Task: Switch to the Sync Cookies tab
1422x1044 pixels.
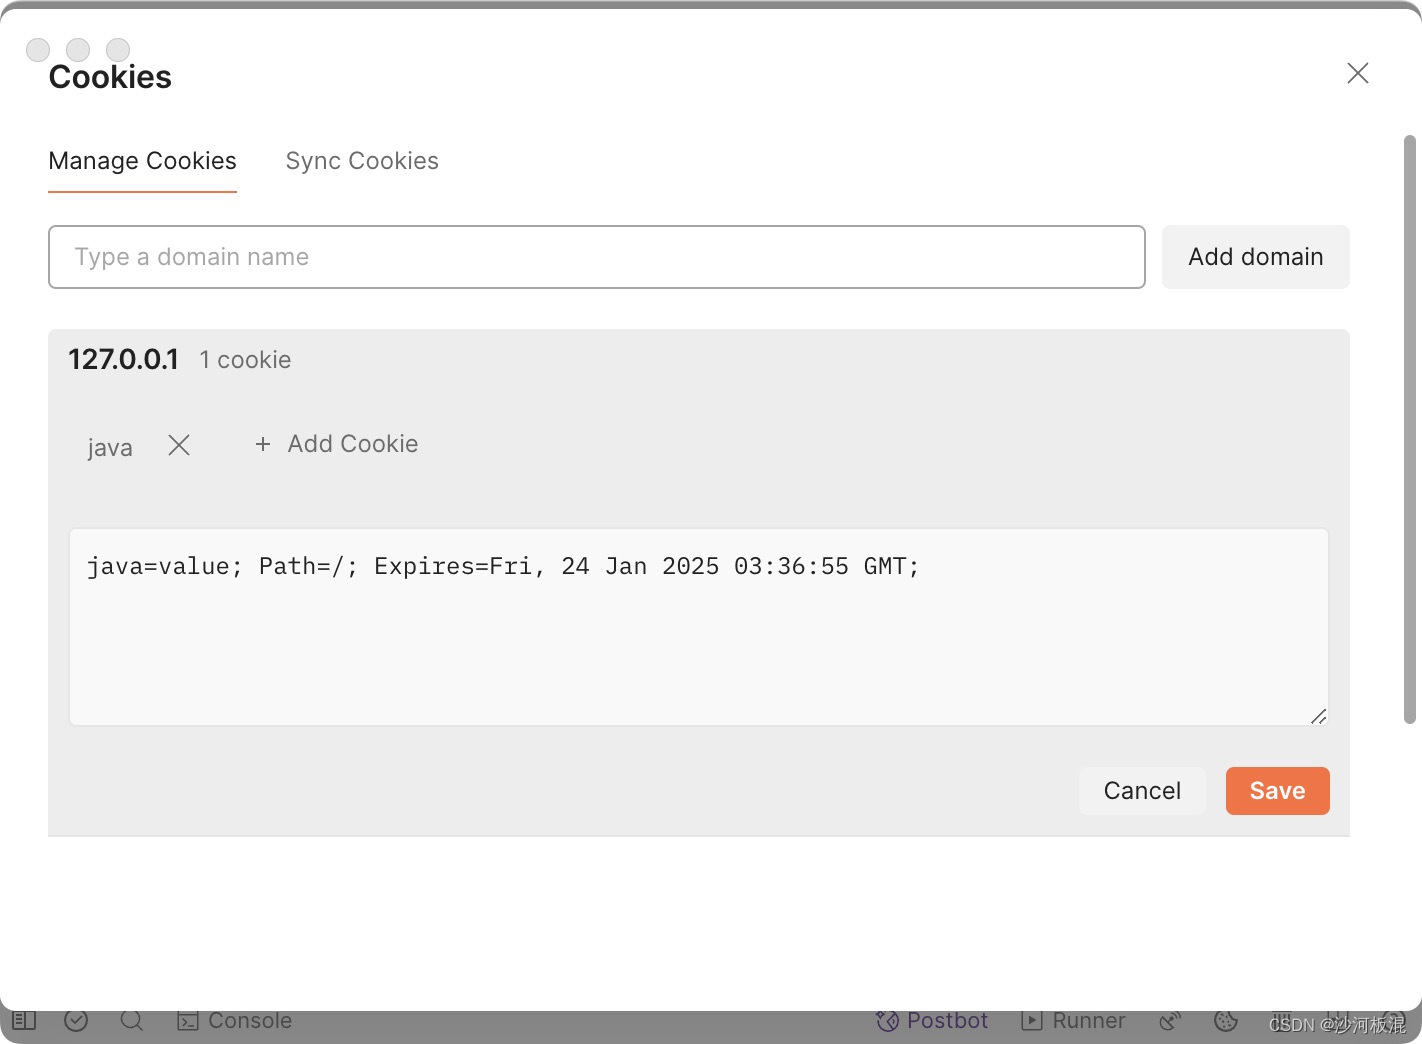Action: pyautogui.click(x=362, y=161)
